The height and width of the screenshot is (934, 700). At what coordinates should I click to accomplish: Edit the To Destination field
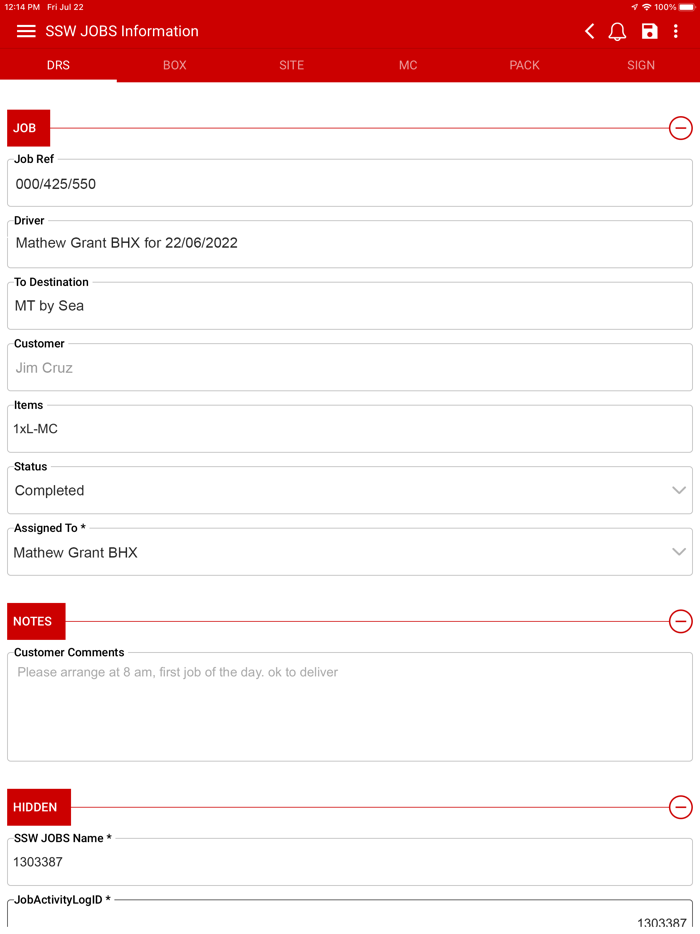point(350,306)
